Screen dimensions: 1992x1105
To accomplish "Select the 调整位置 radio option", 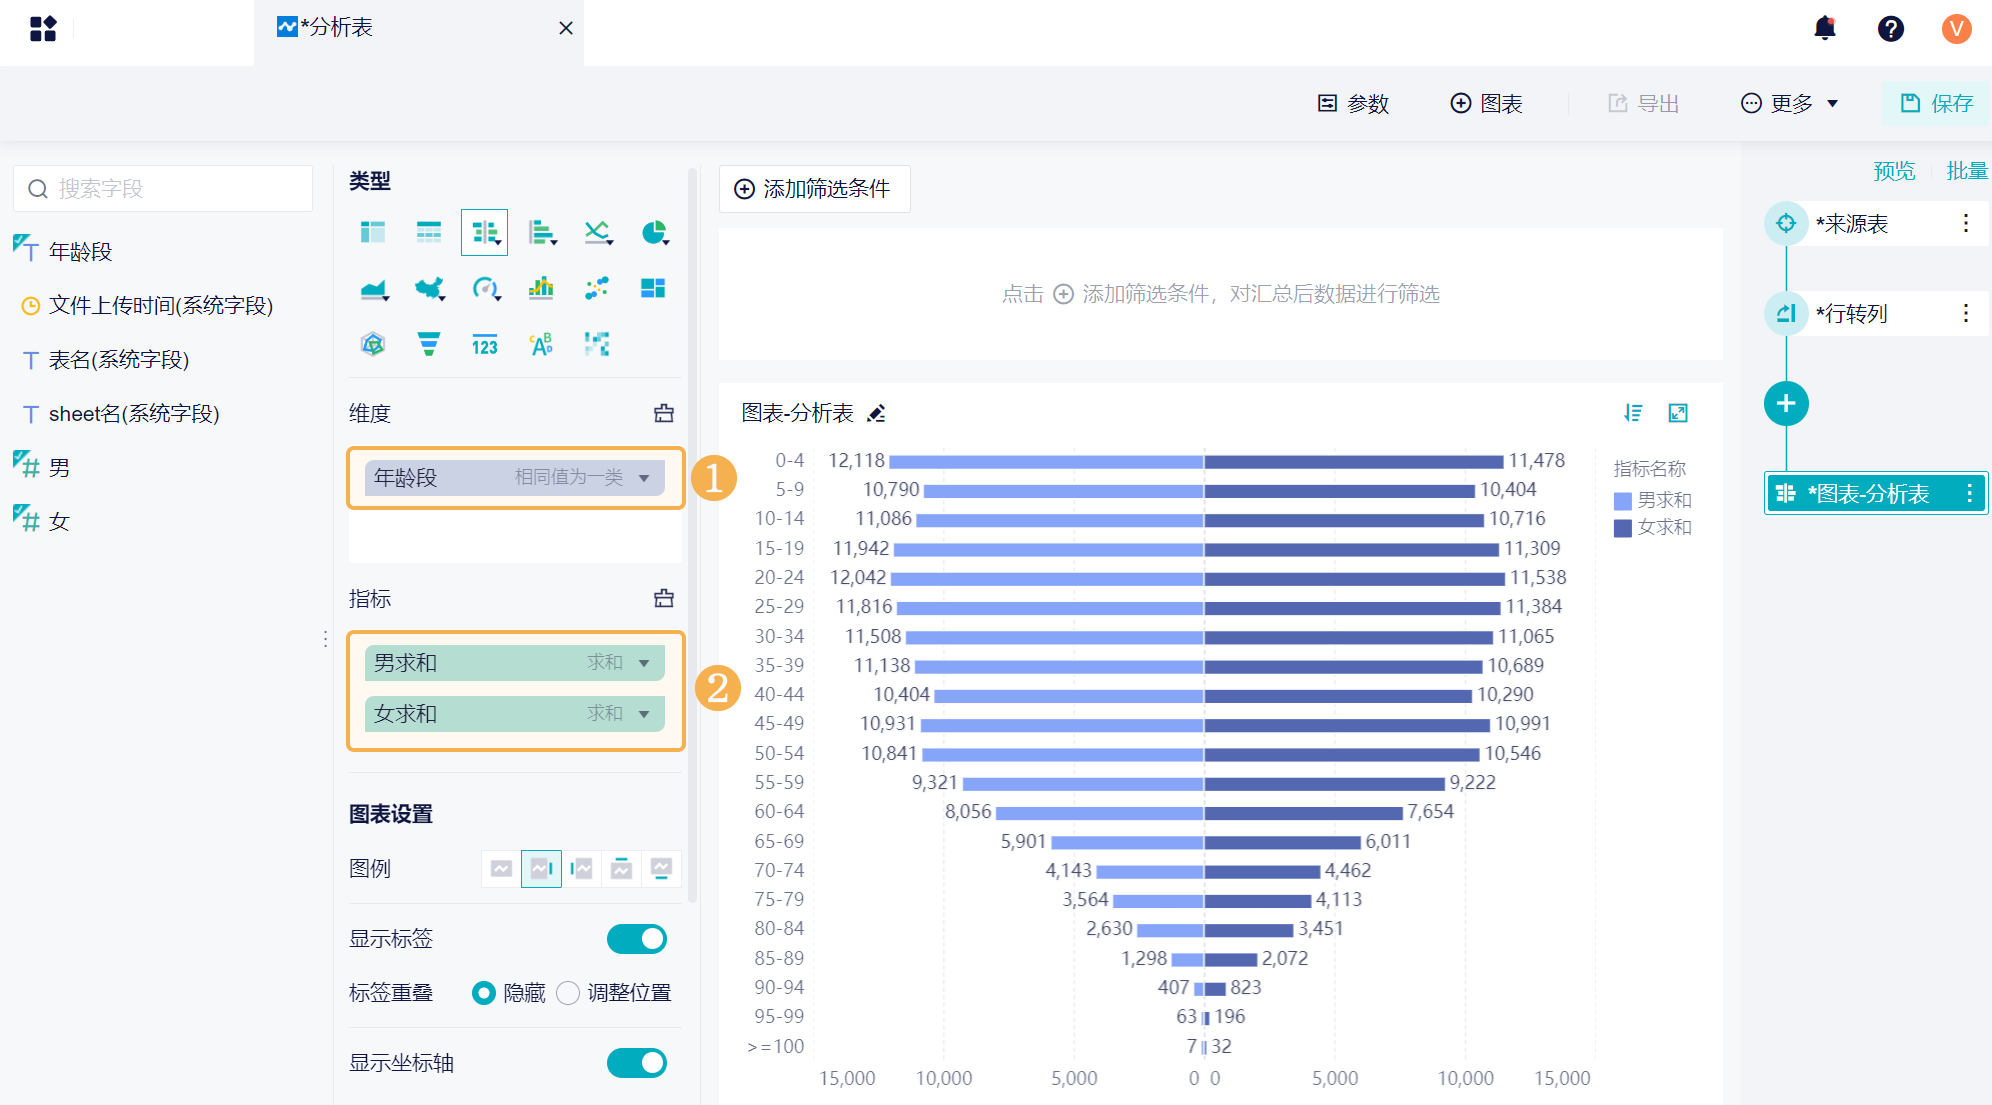I will pyautogui.click(x=568, y=993).
